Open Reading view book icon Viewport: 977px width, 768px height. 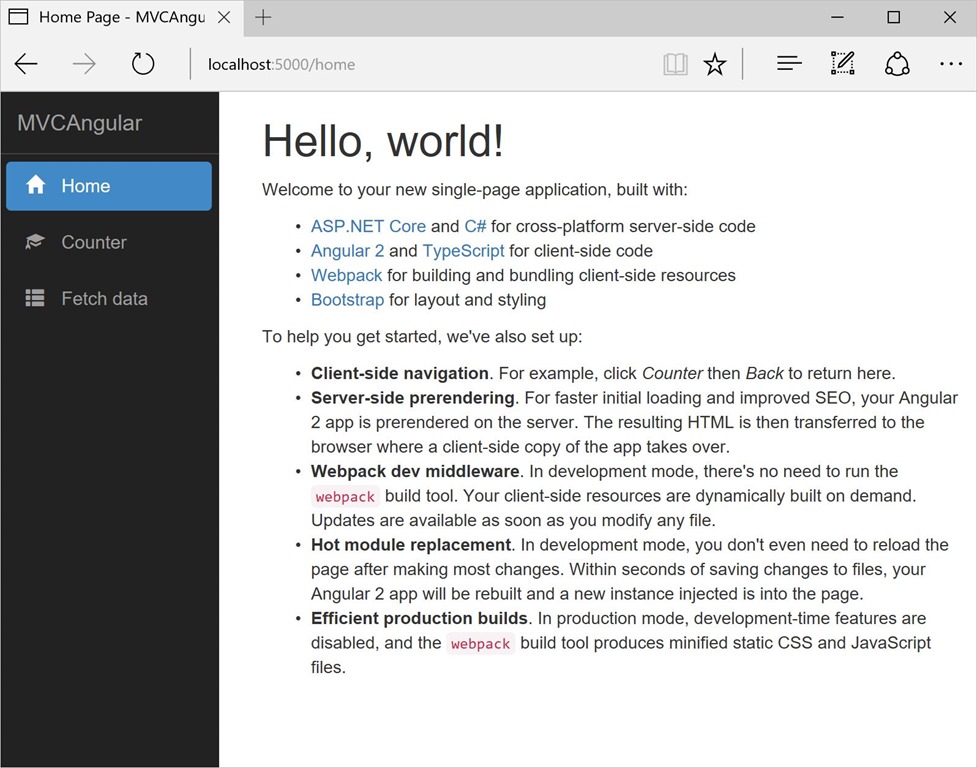click(x=675, y=64)
